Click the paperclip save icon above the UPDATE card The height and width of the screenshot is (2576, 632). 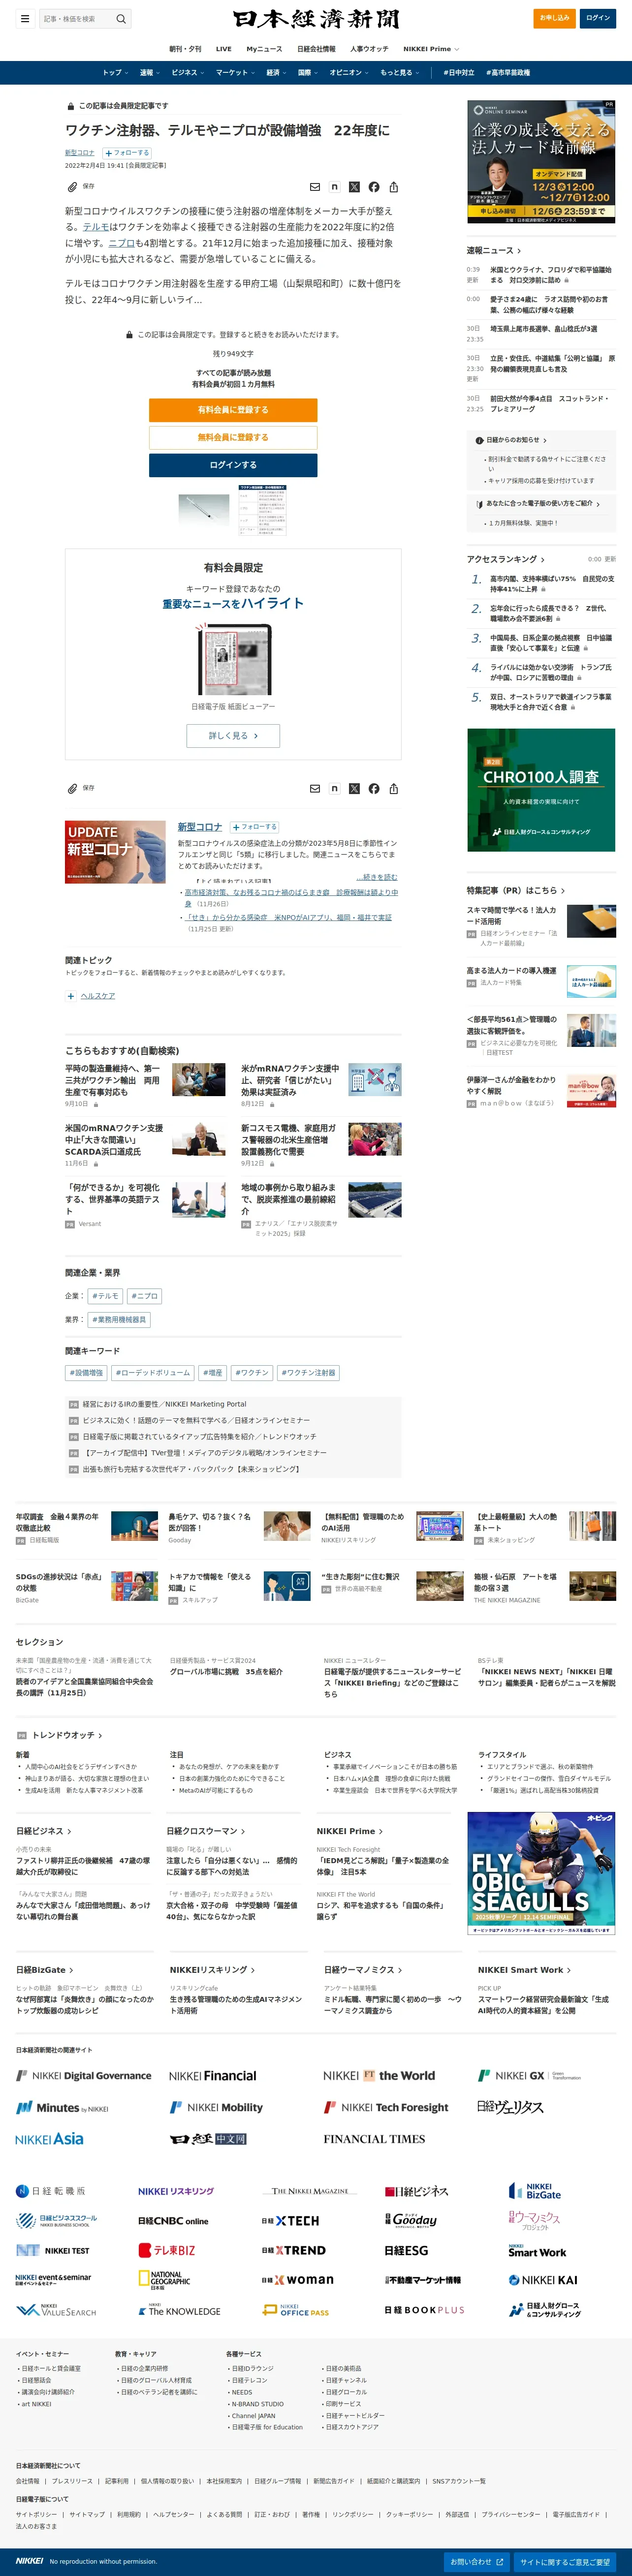coord(72,789)
